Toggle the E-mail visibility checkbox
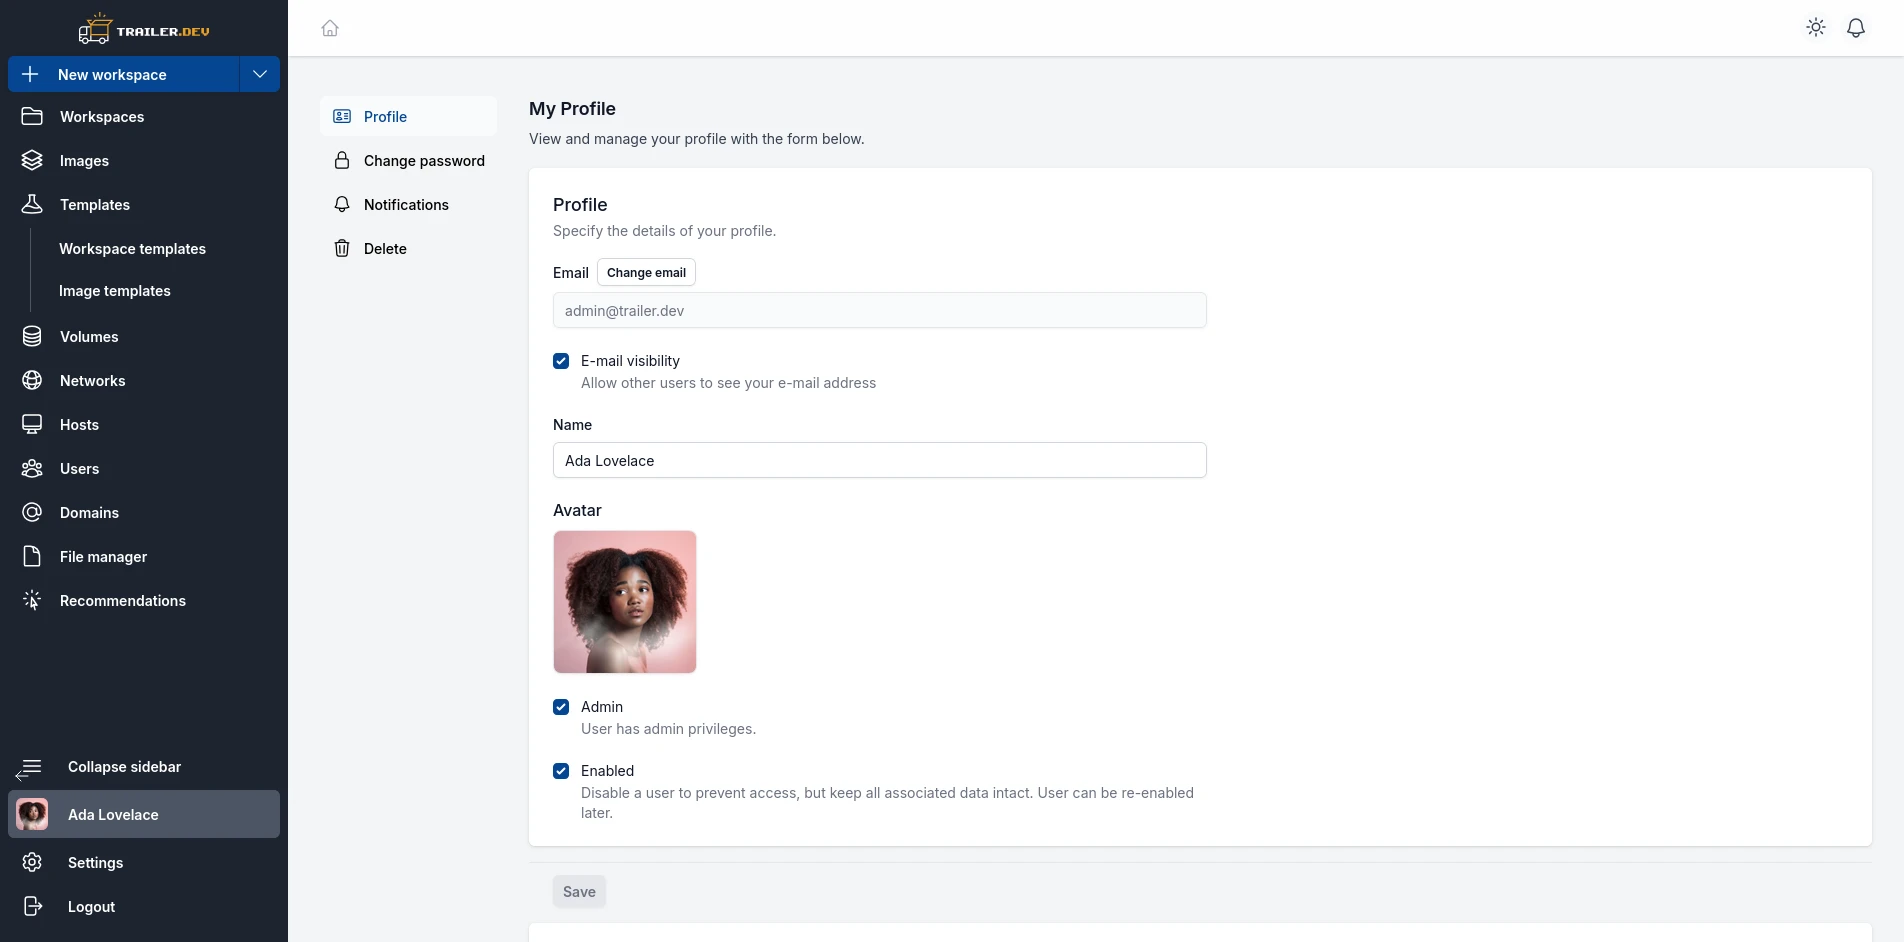Viewport: 1904px width, 942px height. [x=561, y=361]
